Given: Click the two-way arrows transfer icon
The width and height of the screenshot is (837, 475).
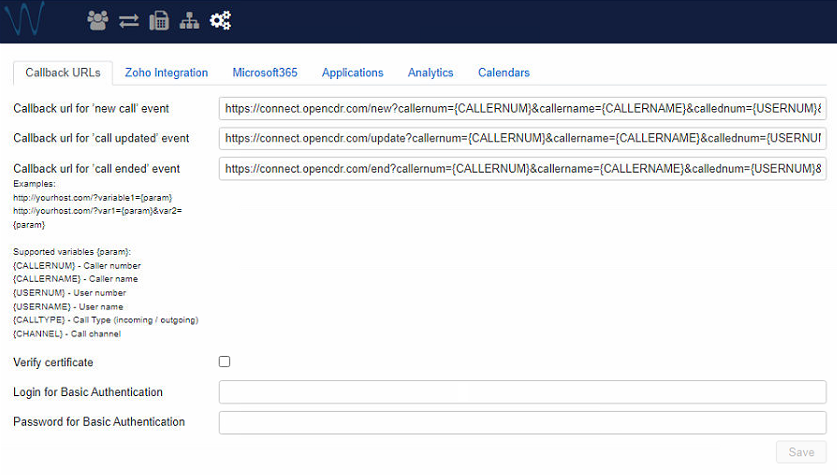Looking at the screenshot, I should 128,20.
